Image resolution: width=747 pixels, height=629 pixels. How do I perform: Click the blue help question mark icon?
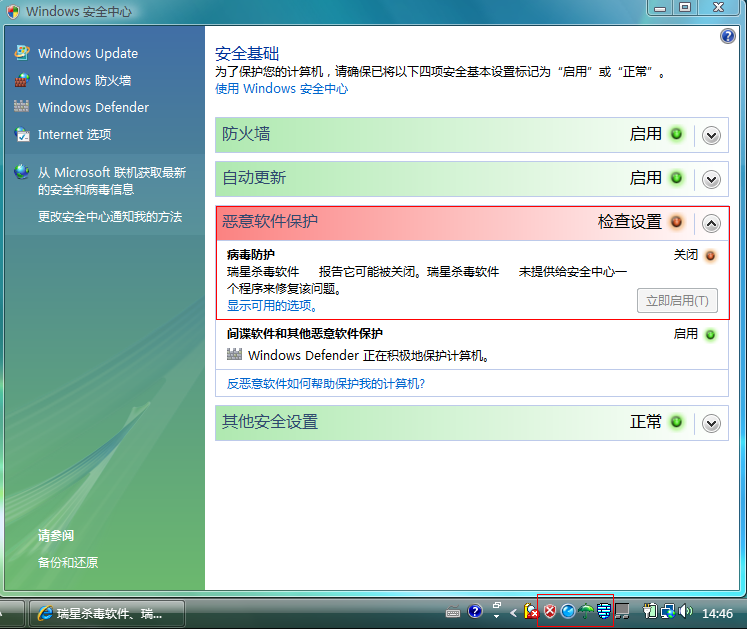(727, 36)
